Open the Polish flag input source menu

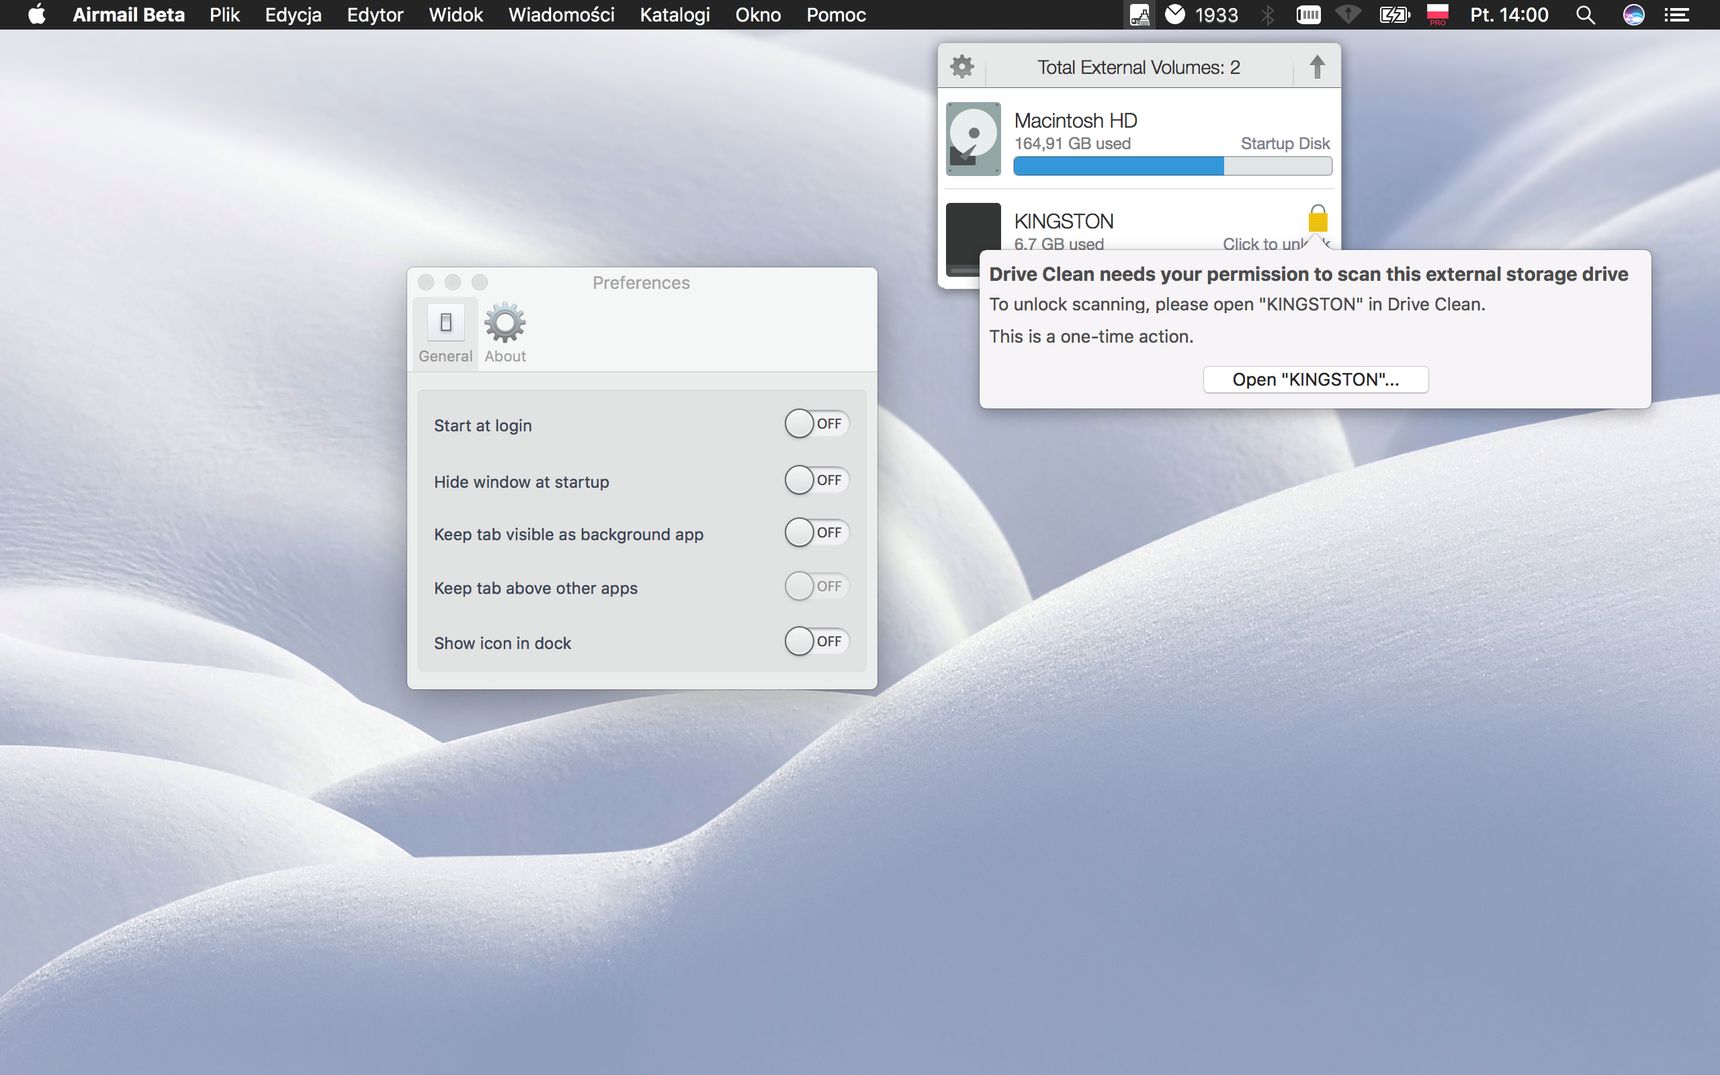click(x=1438, y=15)
